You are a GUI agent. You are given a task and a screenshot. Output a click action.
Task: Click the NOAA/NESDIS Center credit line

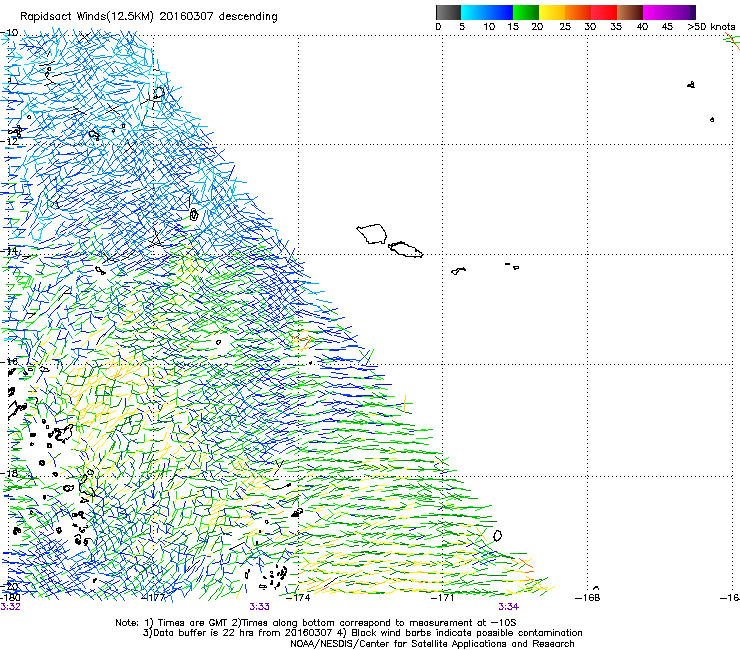(432, 644)
